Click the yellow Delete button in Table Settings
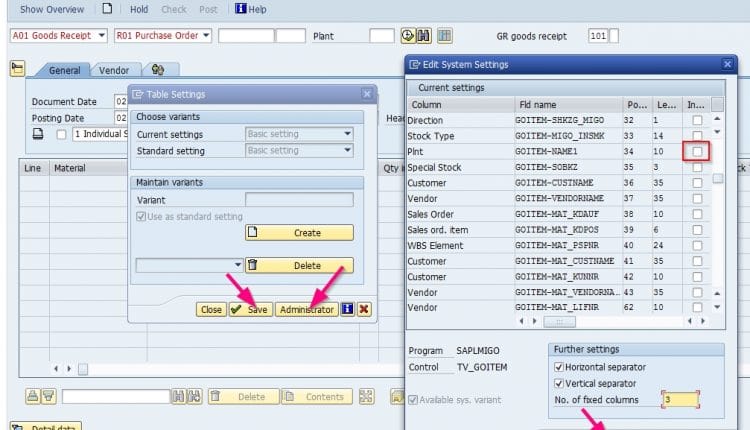Screen dimensions: 750x430 [299, 265]
